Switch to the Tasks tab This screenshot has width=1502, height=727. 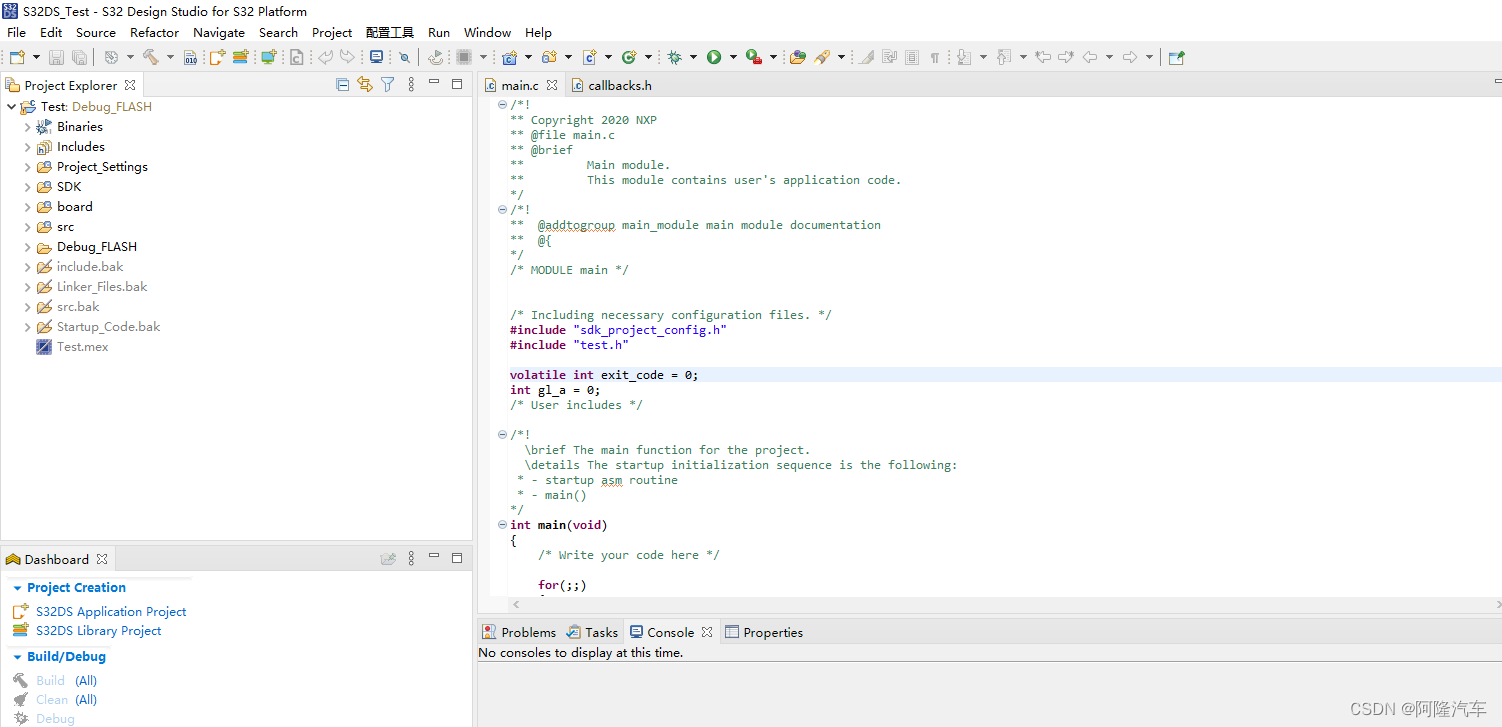pyautogui.click(x=592, y=632)
